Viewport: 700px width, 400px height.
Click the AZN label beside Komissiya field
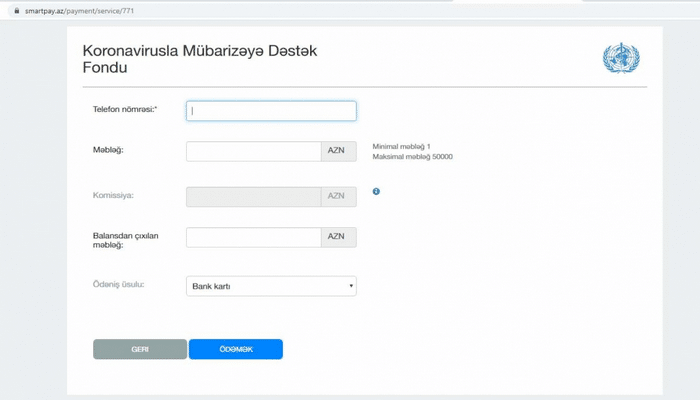[338, 196]
